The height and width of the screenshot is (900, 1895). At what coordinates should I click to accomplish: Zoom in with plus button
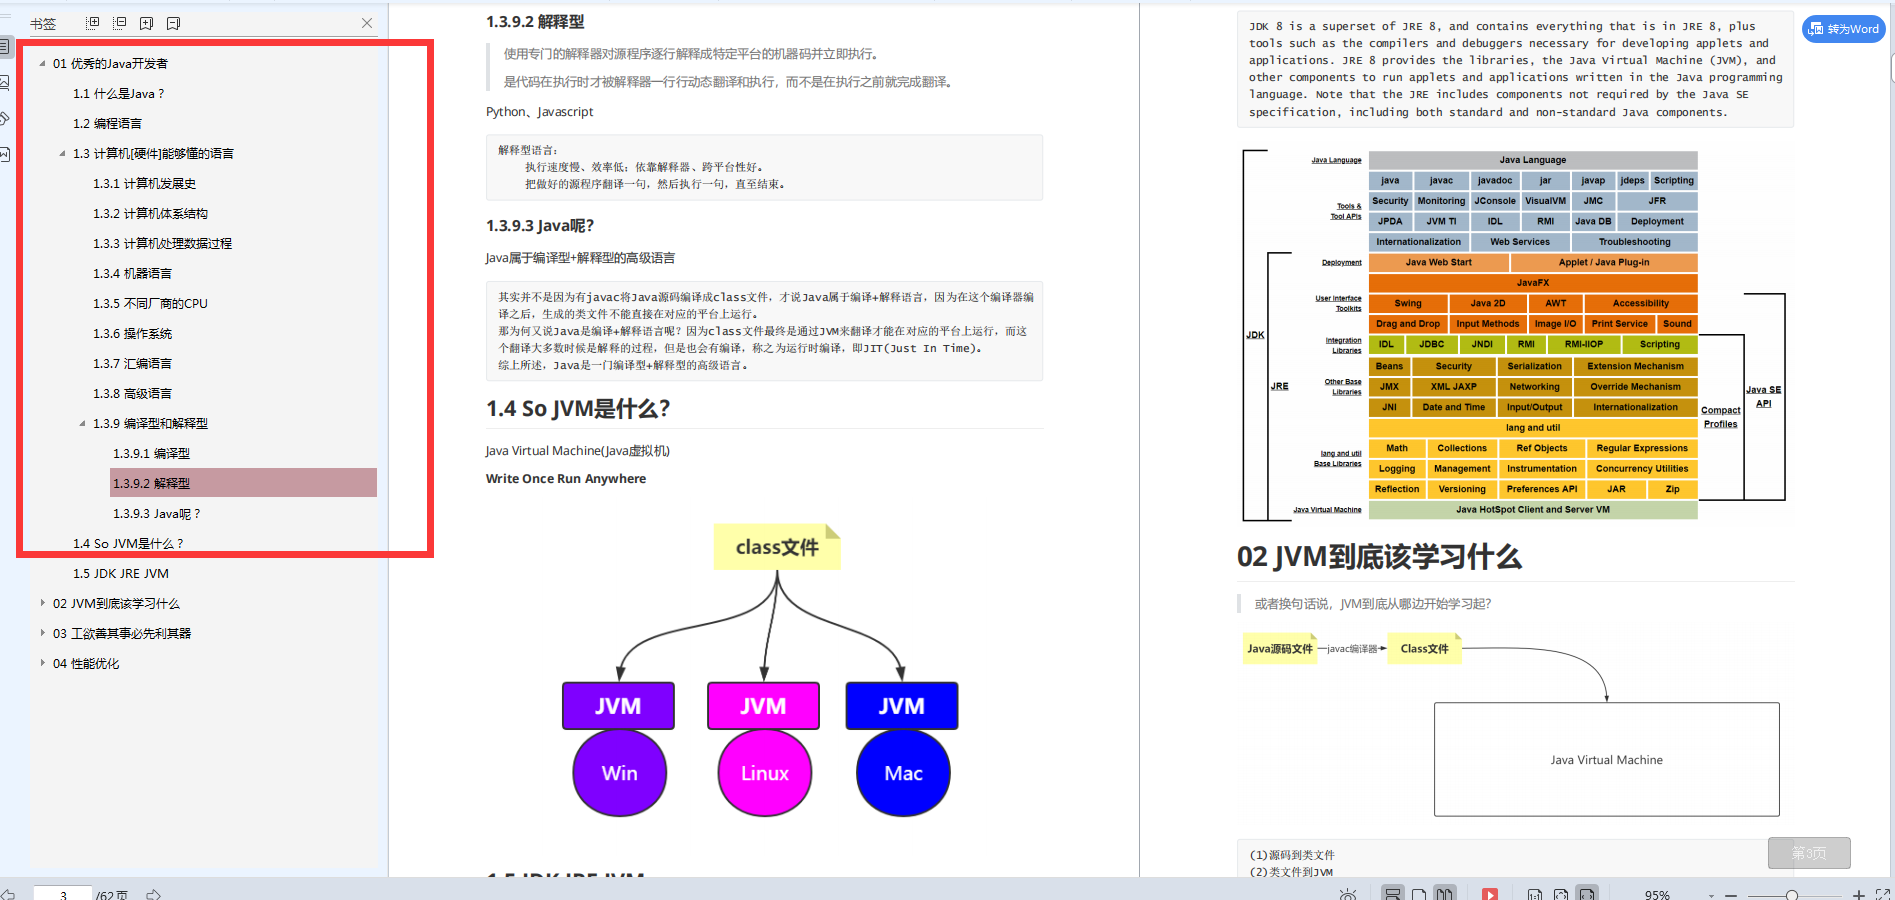click(1859, 895)
